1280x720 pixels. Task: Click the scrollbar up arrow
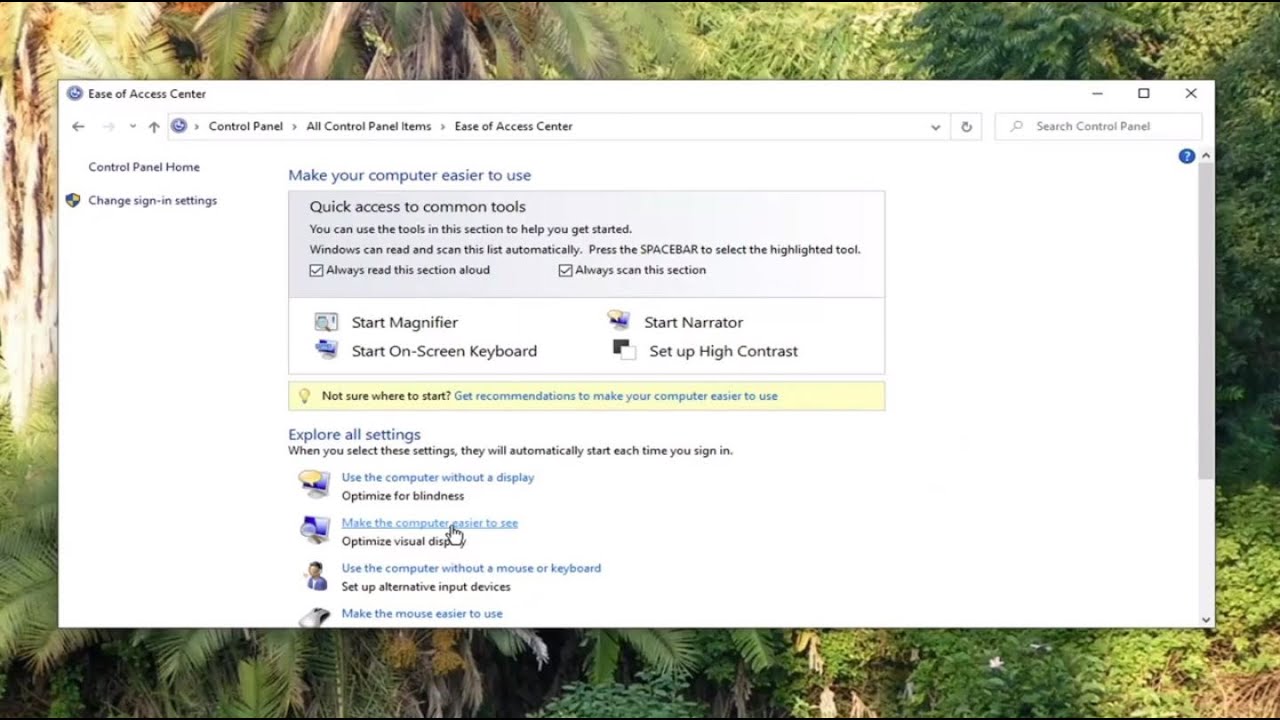tap(1206, 156)
